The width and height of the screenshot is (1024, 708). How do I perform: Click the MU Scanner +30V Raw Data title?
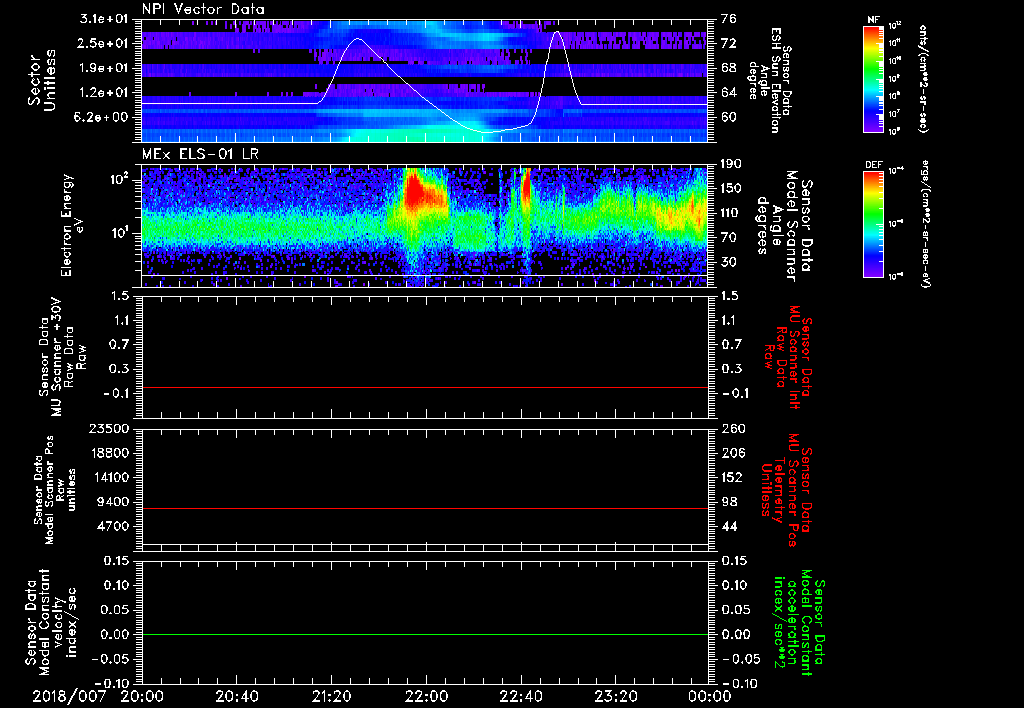pos(61,357)
